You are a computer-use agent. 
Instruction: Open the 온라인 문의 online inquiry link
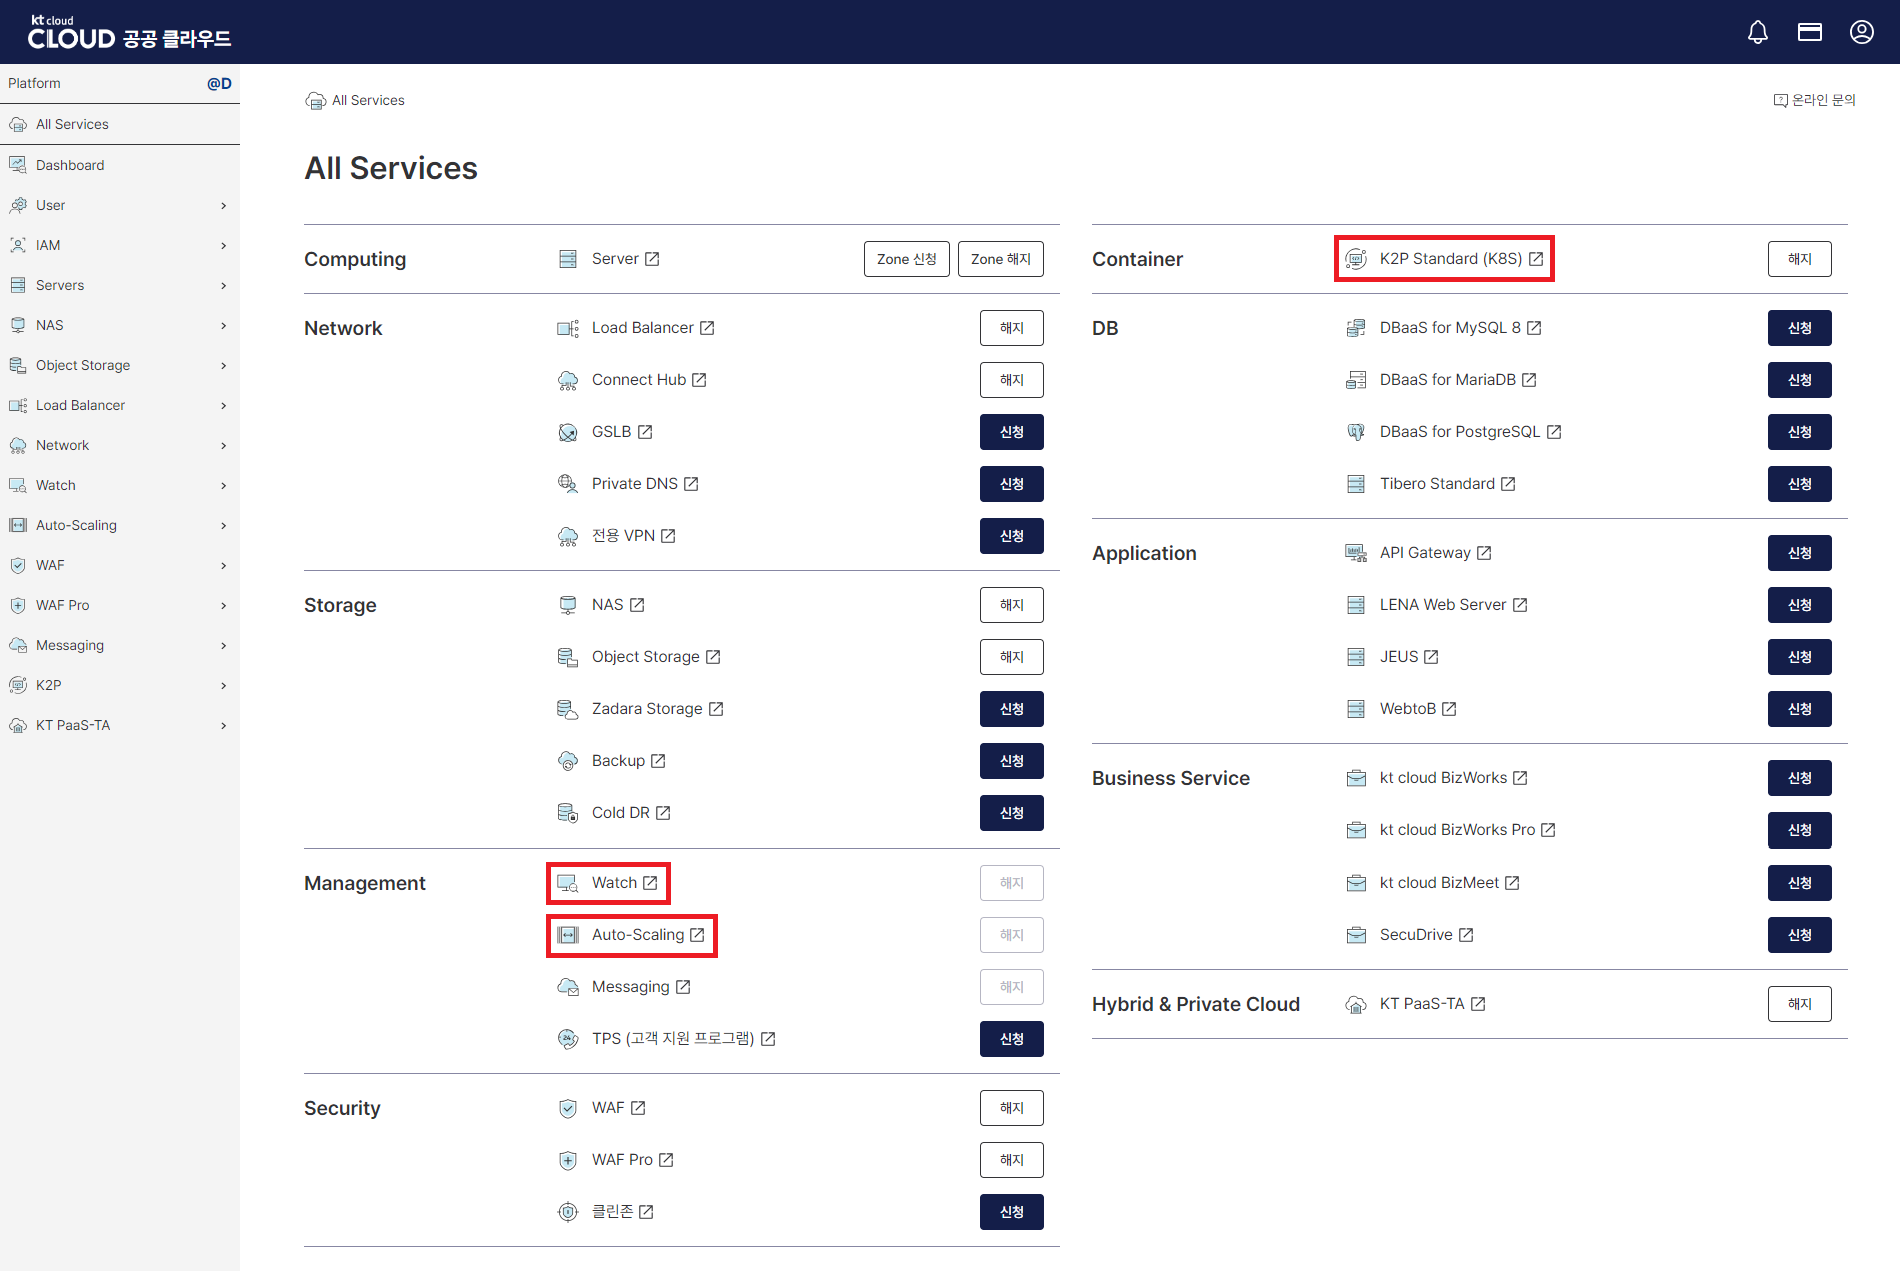pos(1814,100)
